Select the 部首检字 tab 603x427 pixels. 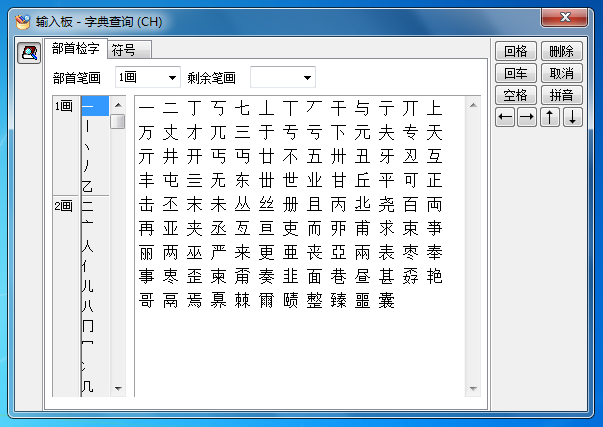coord(75,48)
